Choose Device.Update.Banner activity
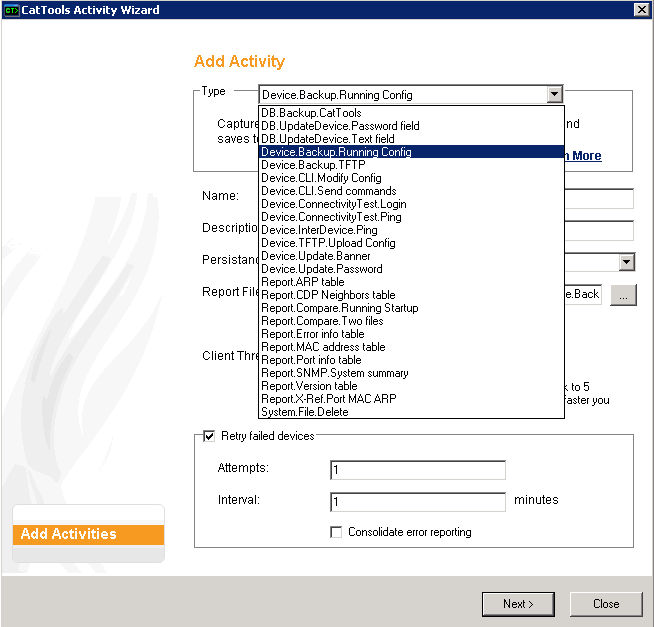654x627 pixels. [x=411, y=256]
